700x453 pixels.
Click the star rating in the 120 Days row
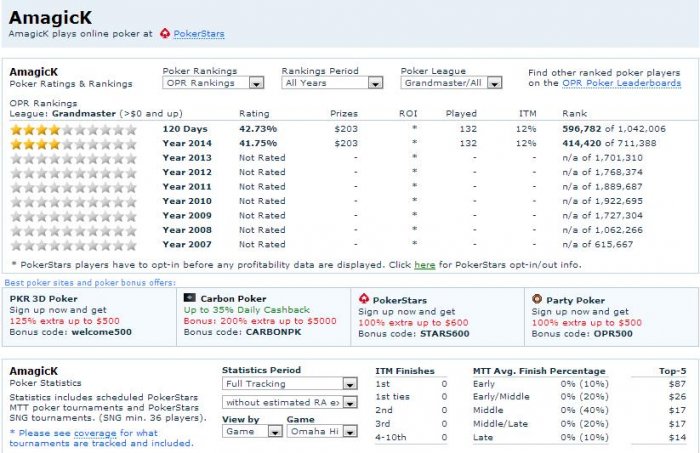74,129
